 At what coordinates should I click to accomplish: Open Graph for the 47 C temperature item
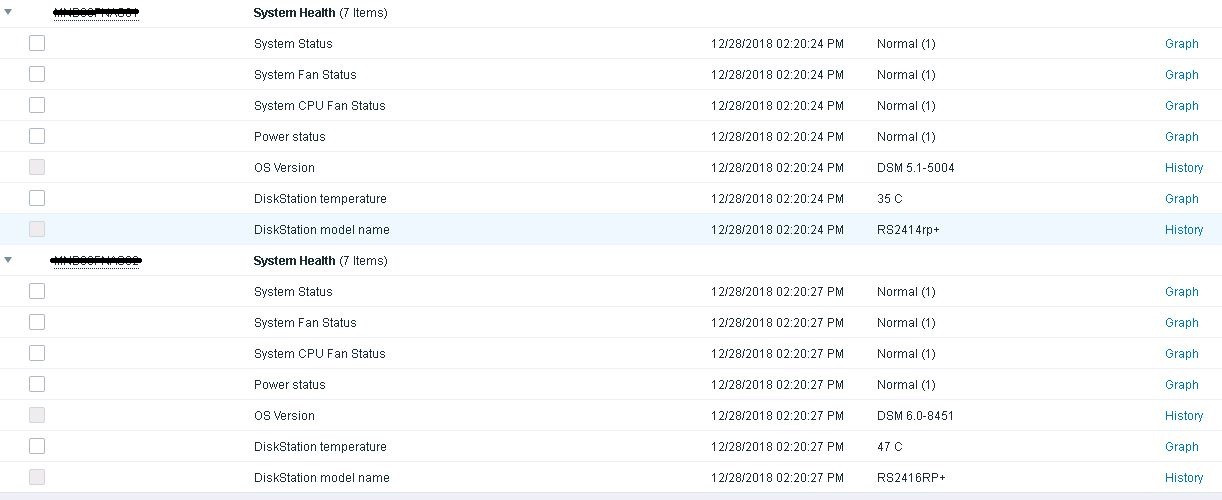(1181, 447)
